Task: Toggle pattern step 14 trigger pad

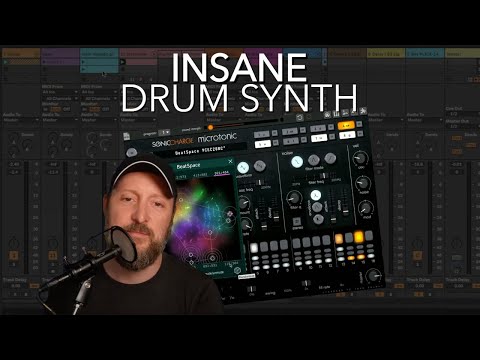Action: click(349, 237)
